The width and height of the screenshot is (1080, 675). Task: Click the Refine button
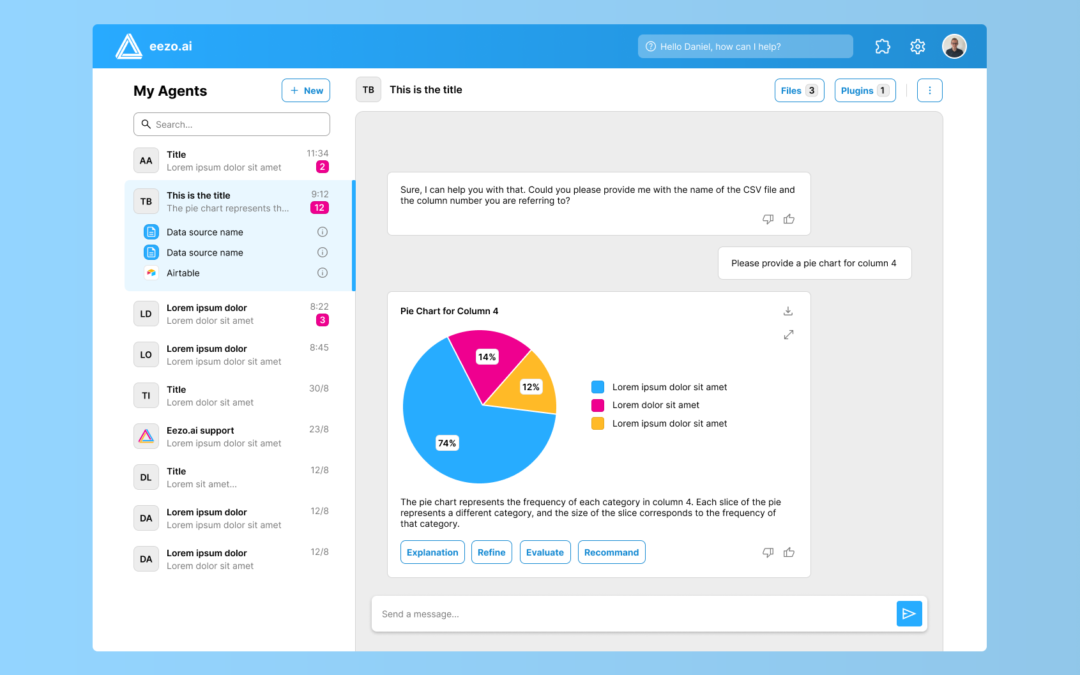[x=491, y=552]
